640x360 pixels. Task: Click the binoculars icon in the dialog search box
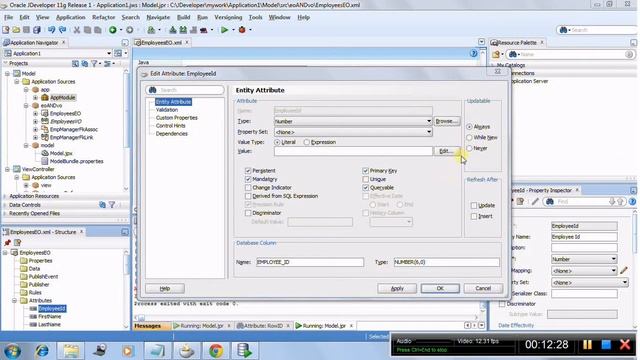click(x=153, y=90)
